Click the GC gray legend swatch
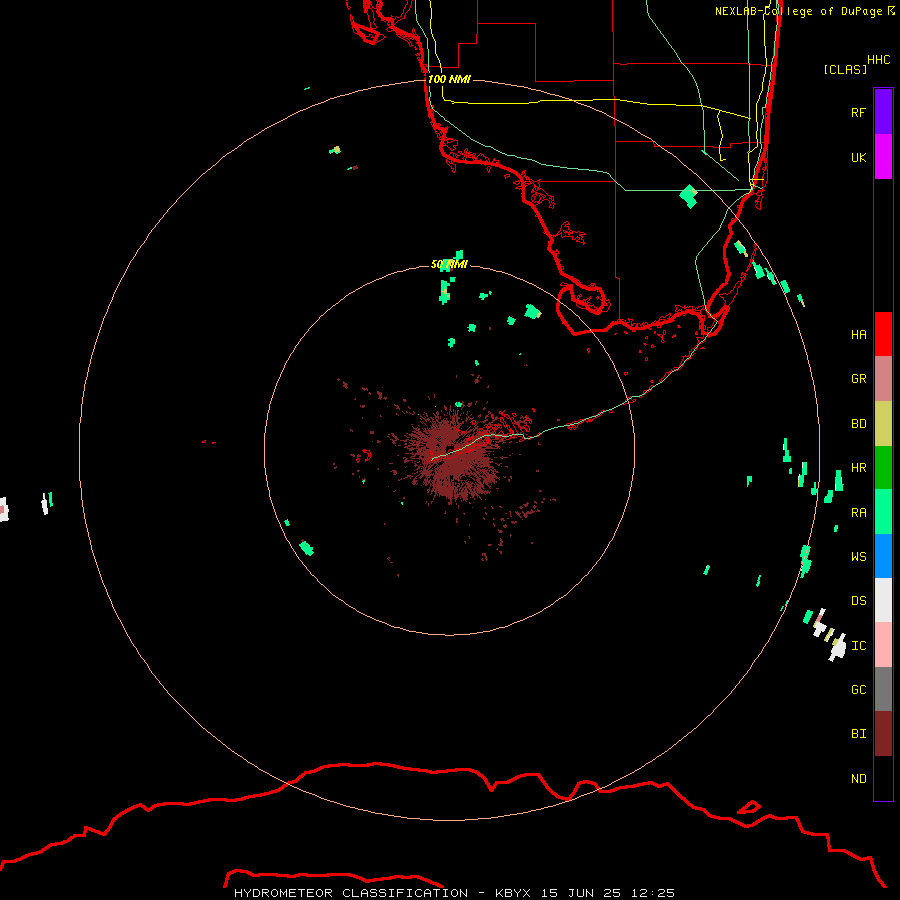The image size is (900, 900). (883, 689)
